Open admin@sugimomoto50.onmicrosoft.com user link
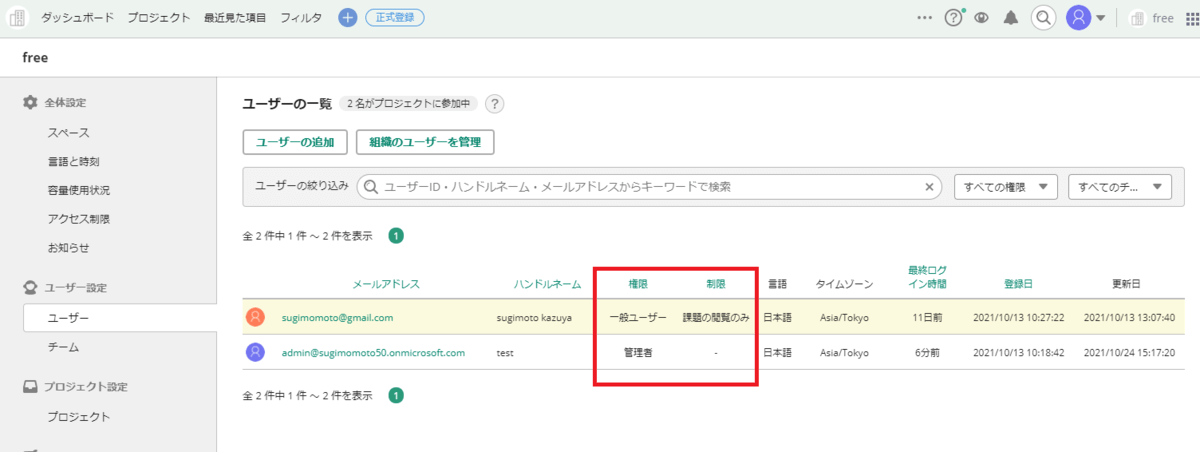 click(373, 352)
